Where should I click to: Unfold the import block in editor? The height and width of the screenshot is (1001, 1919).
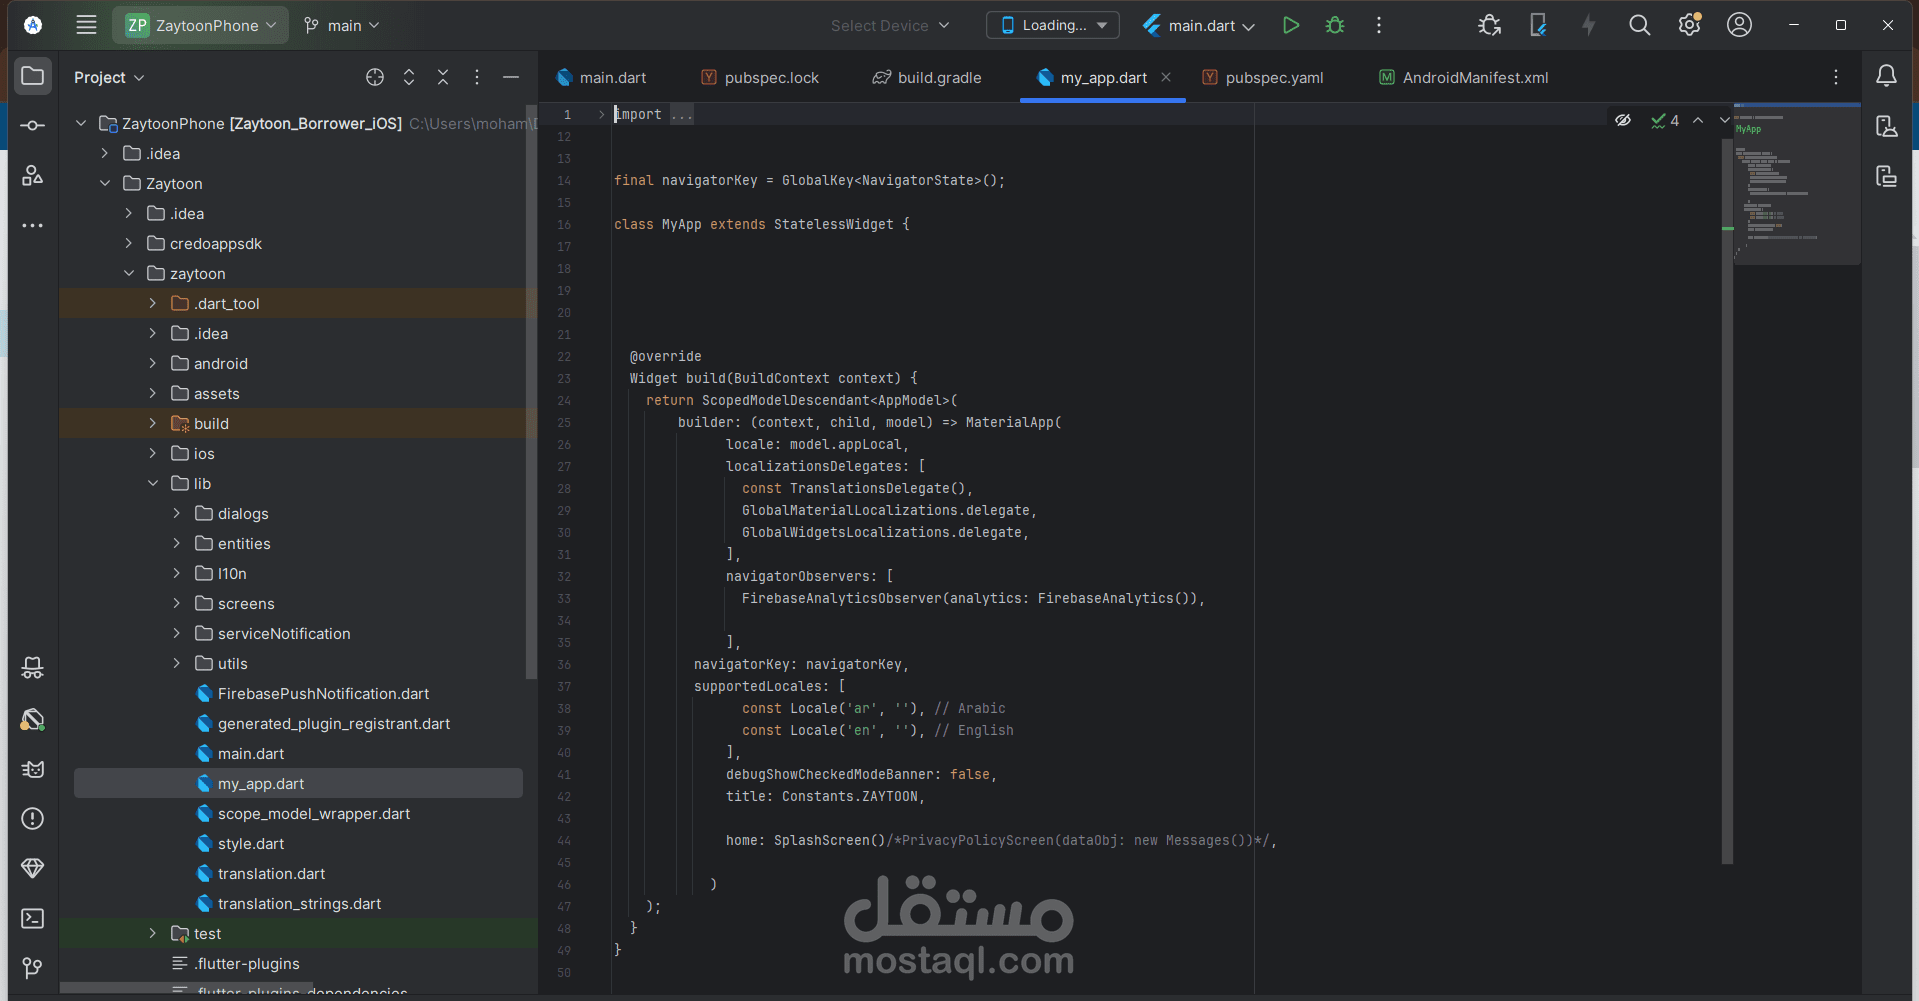(601, 115)
